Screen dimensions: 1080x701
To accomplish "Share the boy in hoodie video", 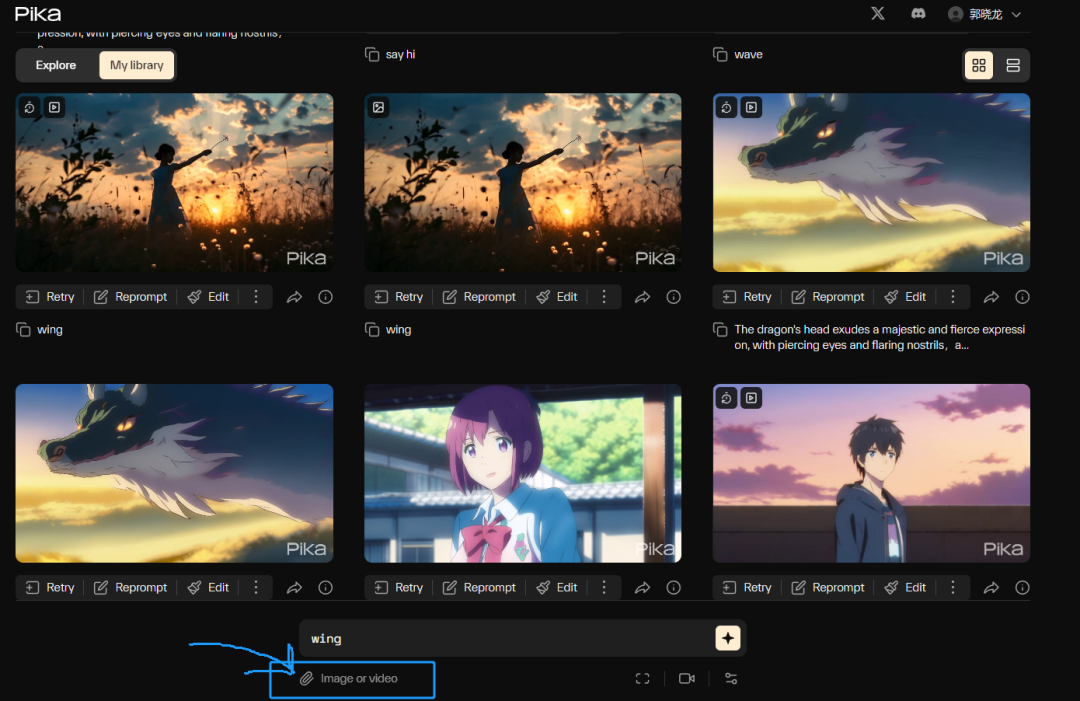I will coord(991,587).
